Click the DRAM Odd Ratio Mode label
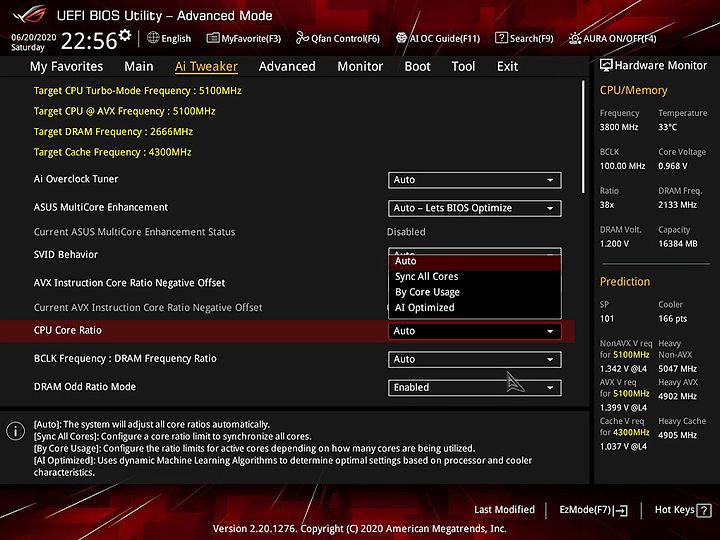This screenshot has width=720, height=540. [84, 387]
